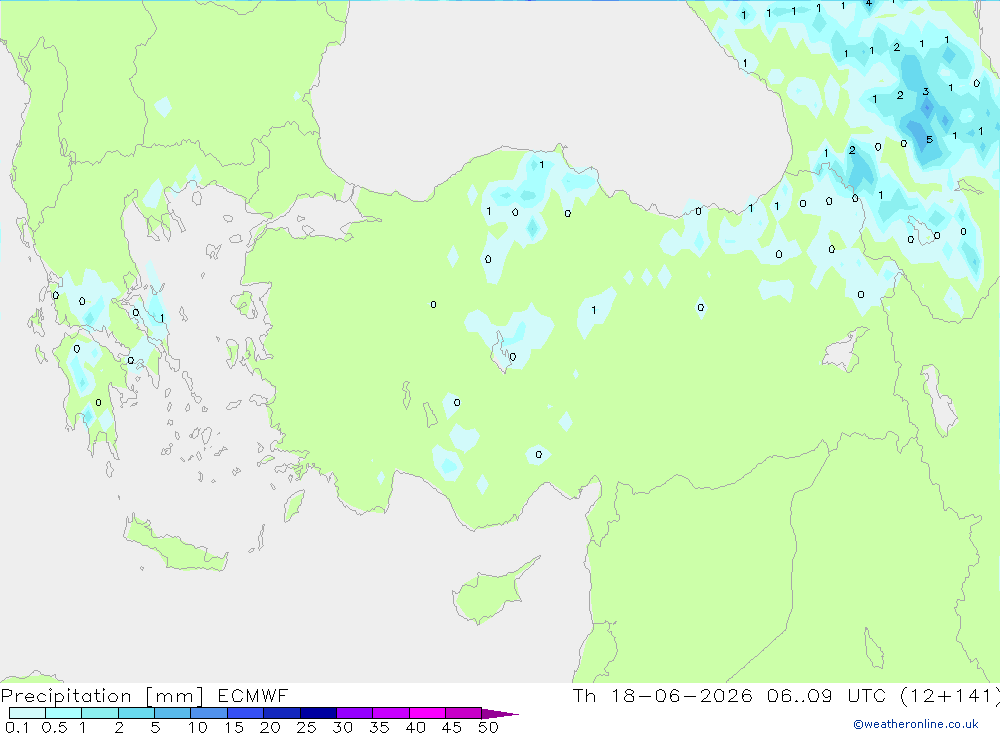The image size is (1000, 733).
Task: Click the precipitation value '3' on the map
Action: pos(925,92)
